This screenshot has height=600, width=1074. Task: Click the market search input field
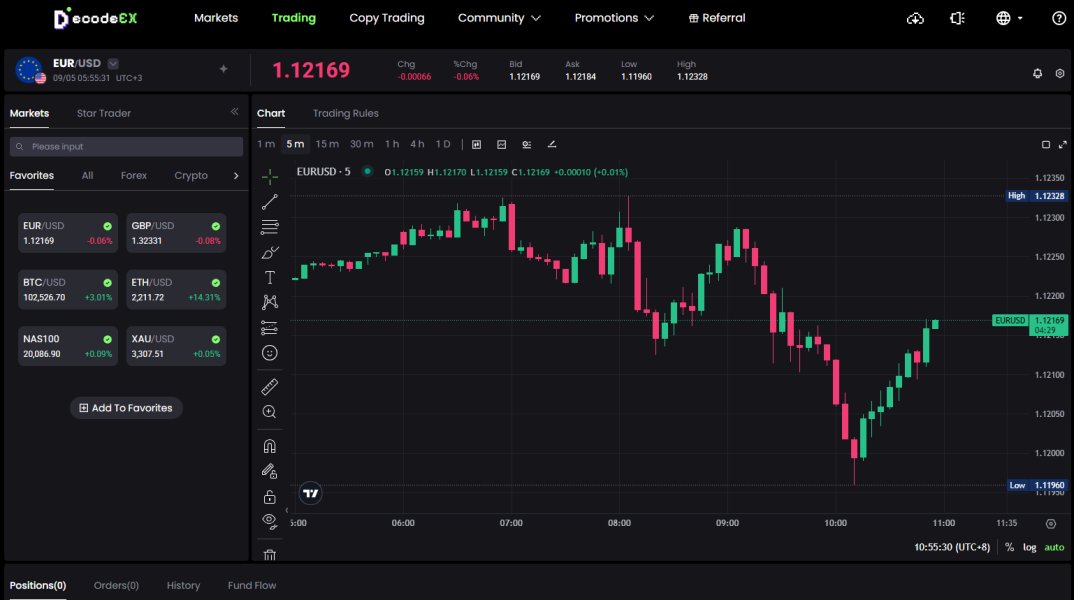pyautogui.click(x=126, y=147)
